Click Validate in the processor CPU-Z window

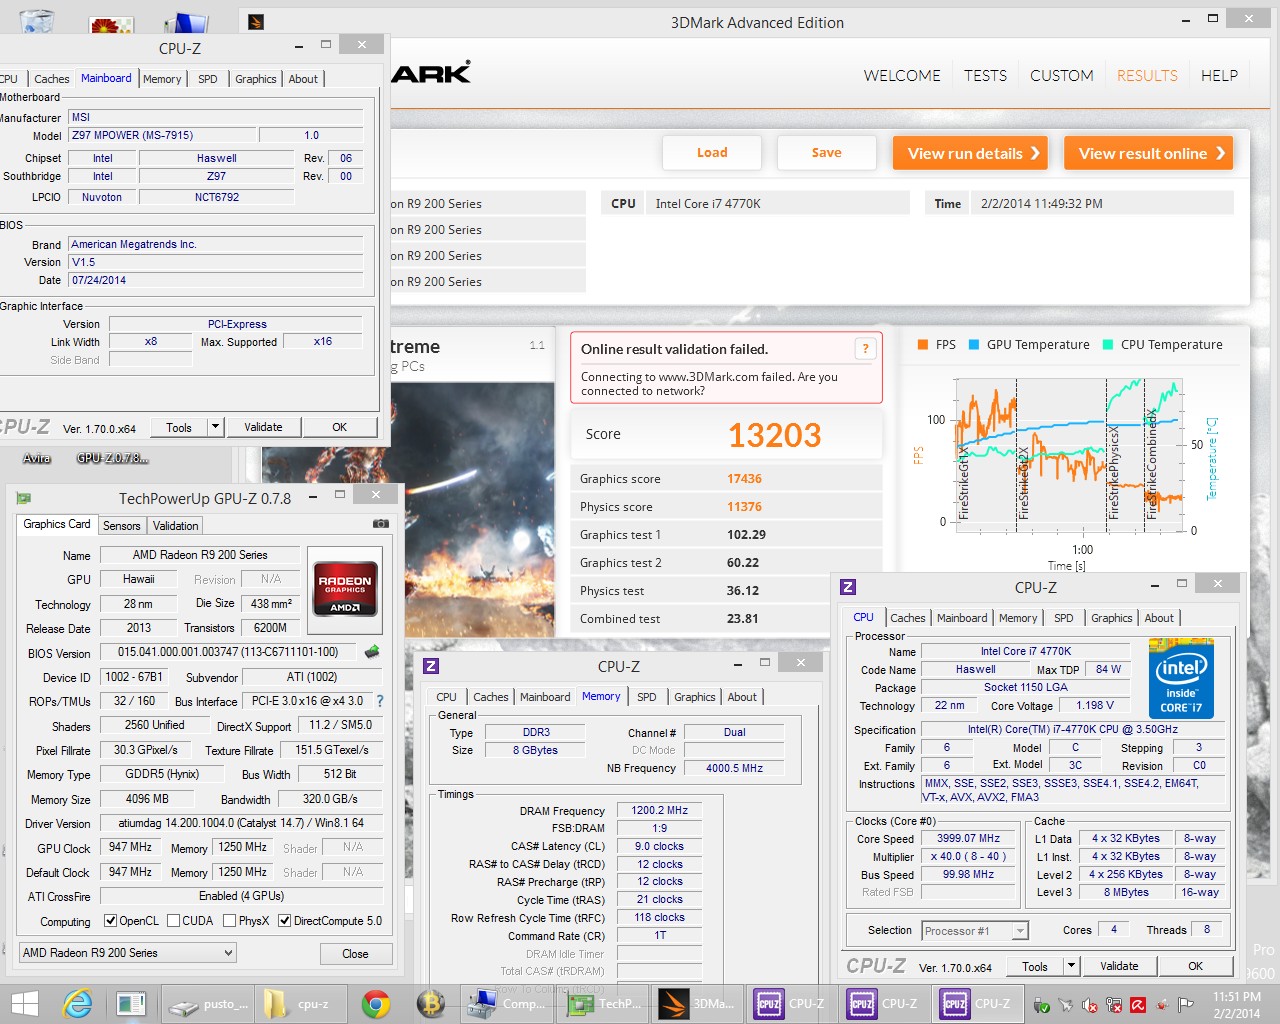(x=1119, y=966)
